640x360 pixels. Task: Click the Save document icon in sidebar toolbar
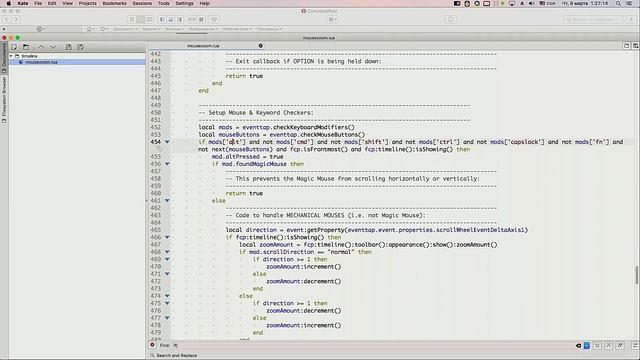(x=69, y=47)
